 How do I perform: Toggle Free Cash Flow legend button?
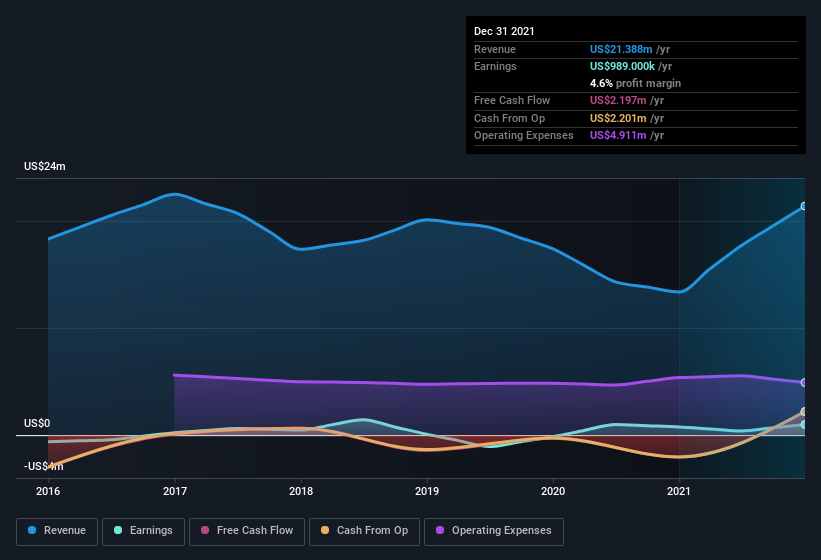tap(247, 531)
